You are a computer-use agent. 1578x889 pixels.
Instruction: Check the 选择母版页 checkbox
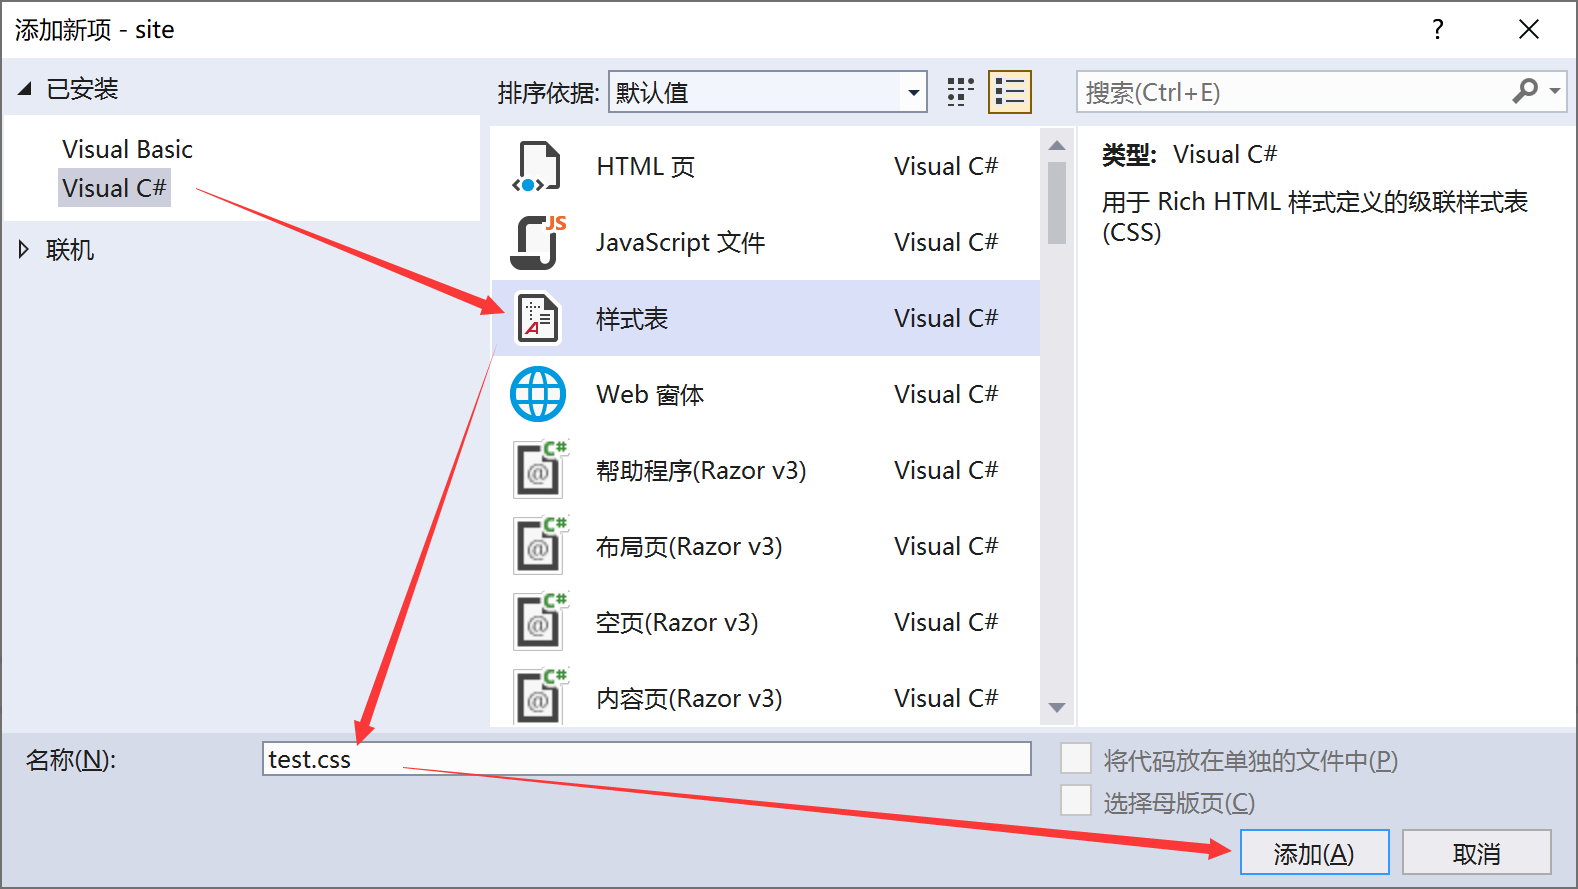pos(1076,801)
